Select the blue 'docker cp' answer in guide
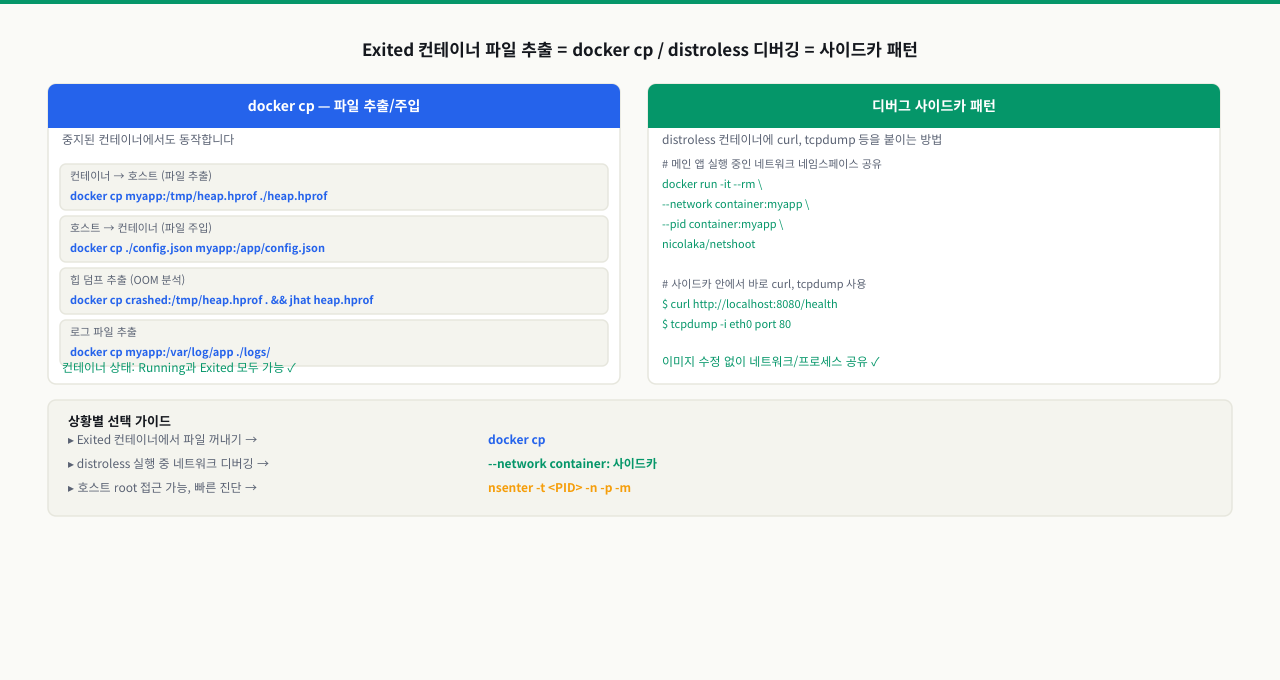Screen dimensions: 1280x680 pos(516,440)
